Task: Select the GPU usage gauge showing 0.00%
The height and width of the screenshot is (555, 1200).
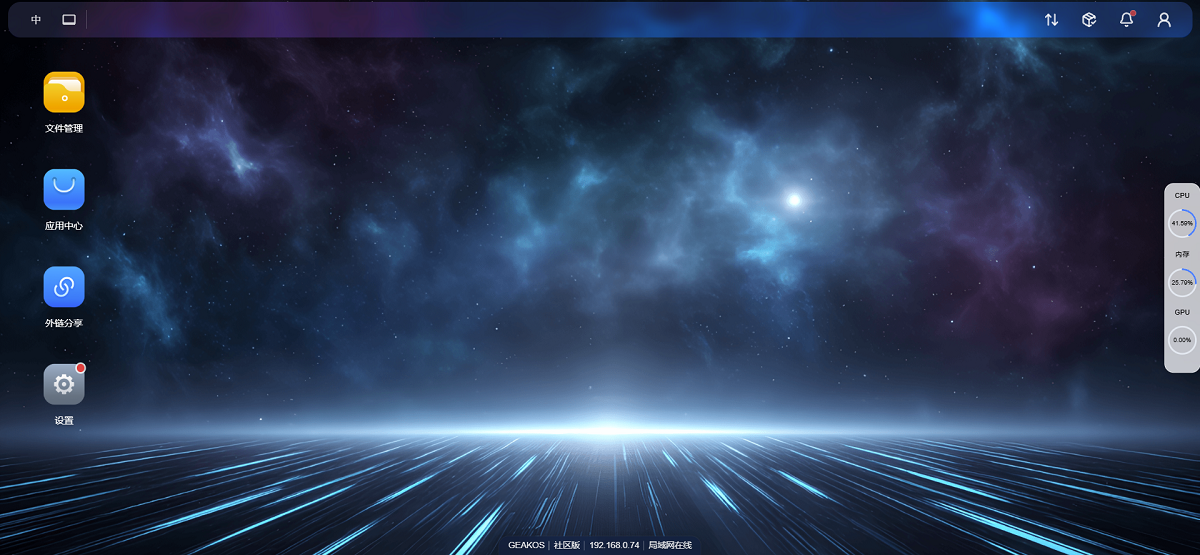Action: tap(1182, 340)
